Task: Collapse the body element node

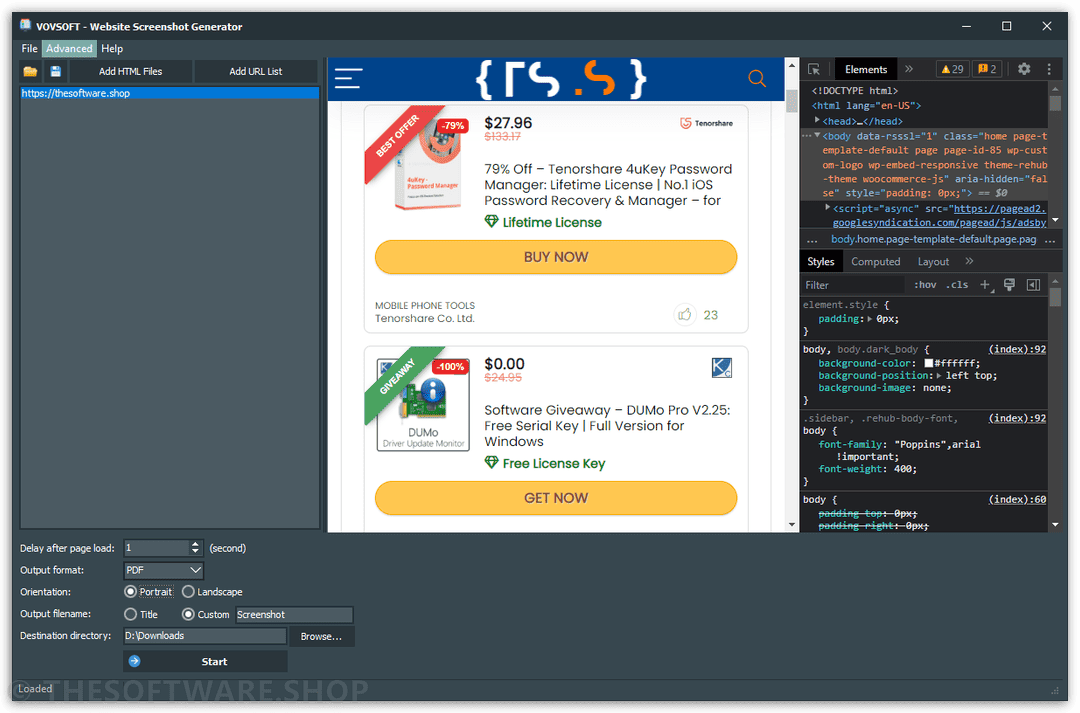Action: pyautogui.click(x=818, y=136)
